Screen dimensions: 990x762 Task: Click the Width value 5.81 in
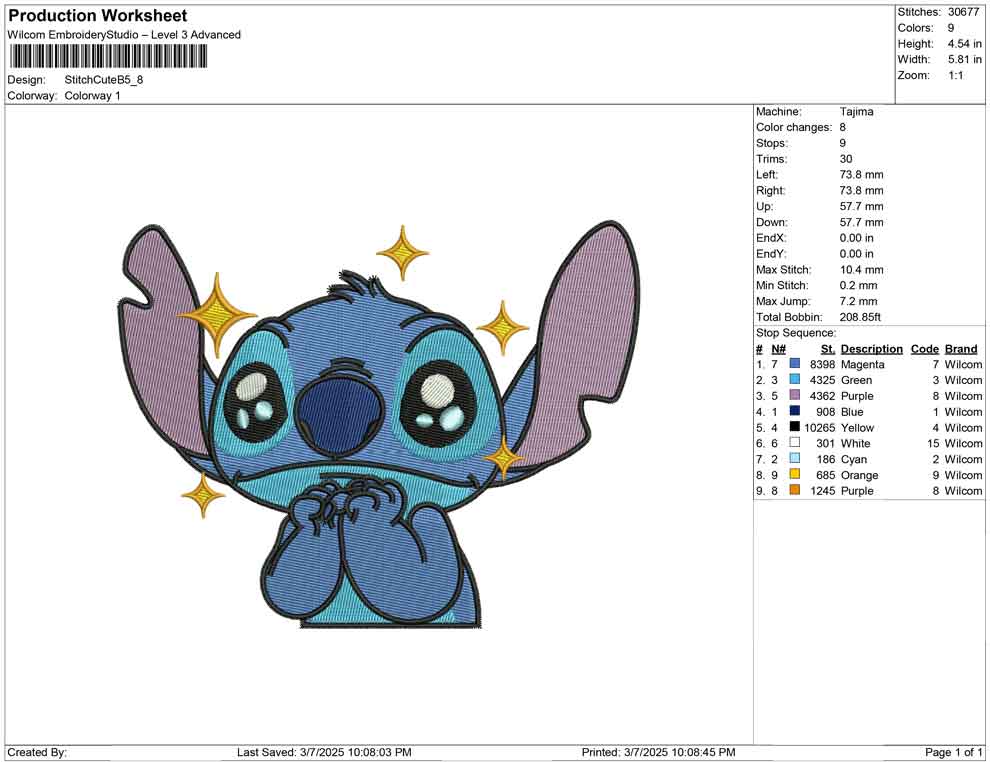964,59
